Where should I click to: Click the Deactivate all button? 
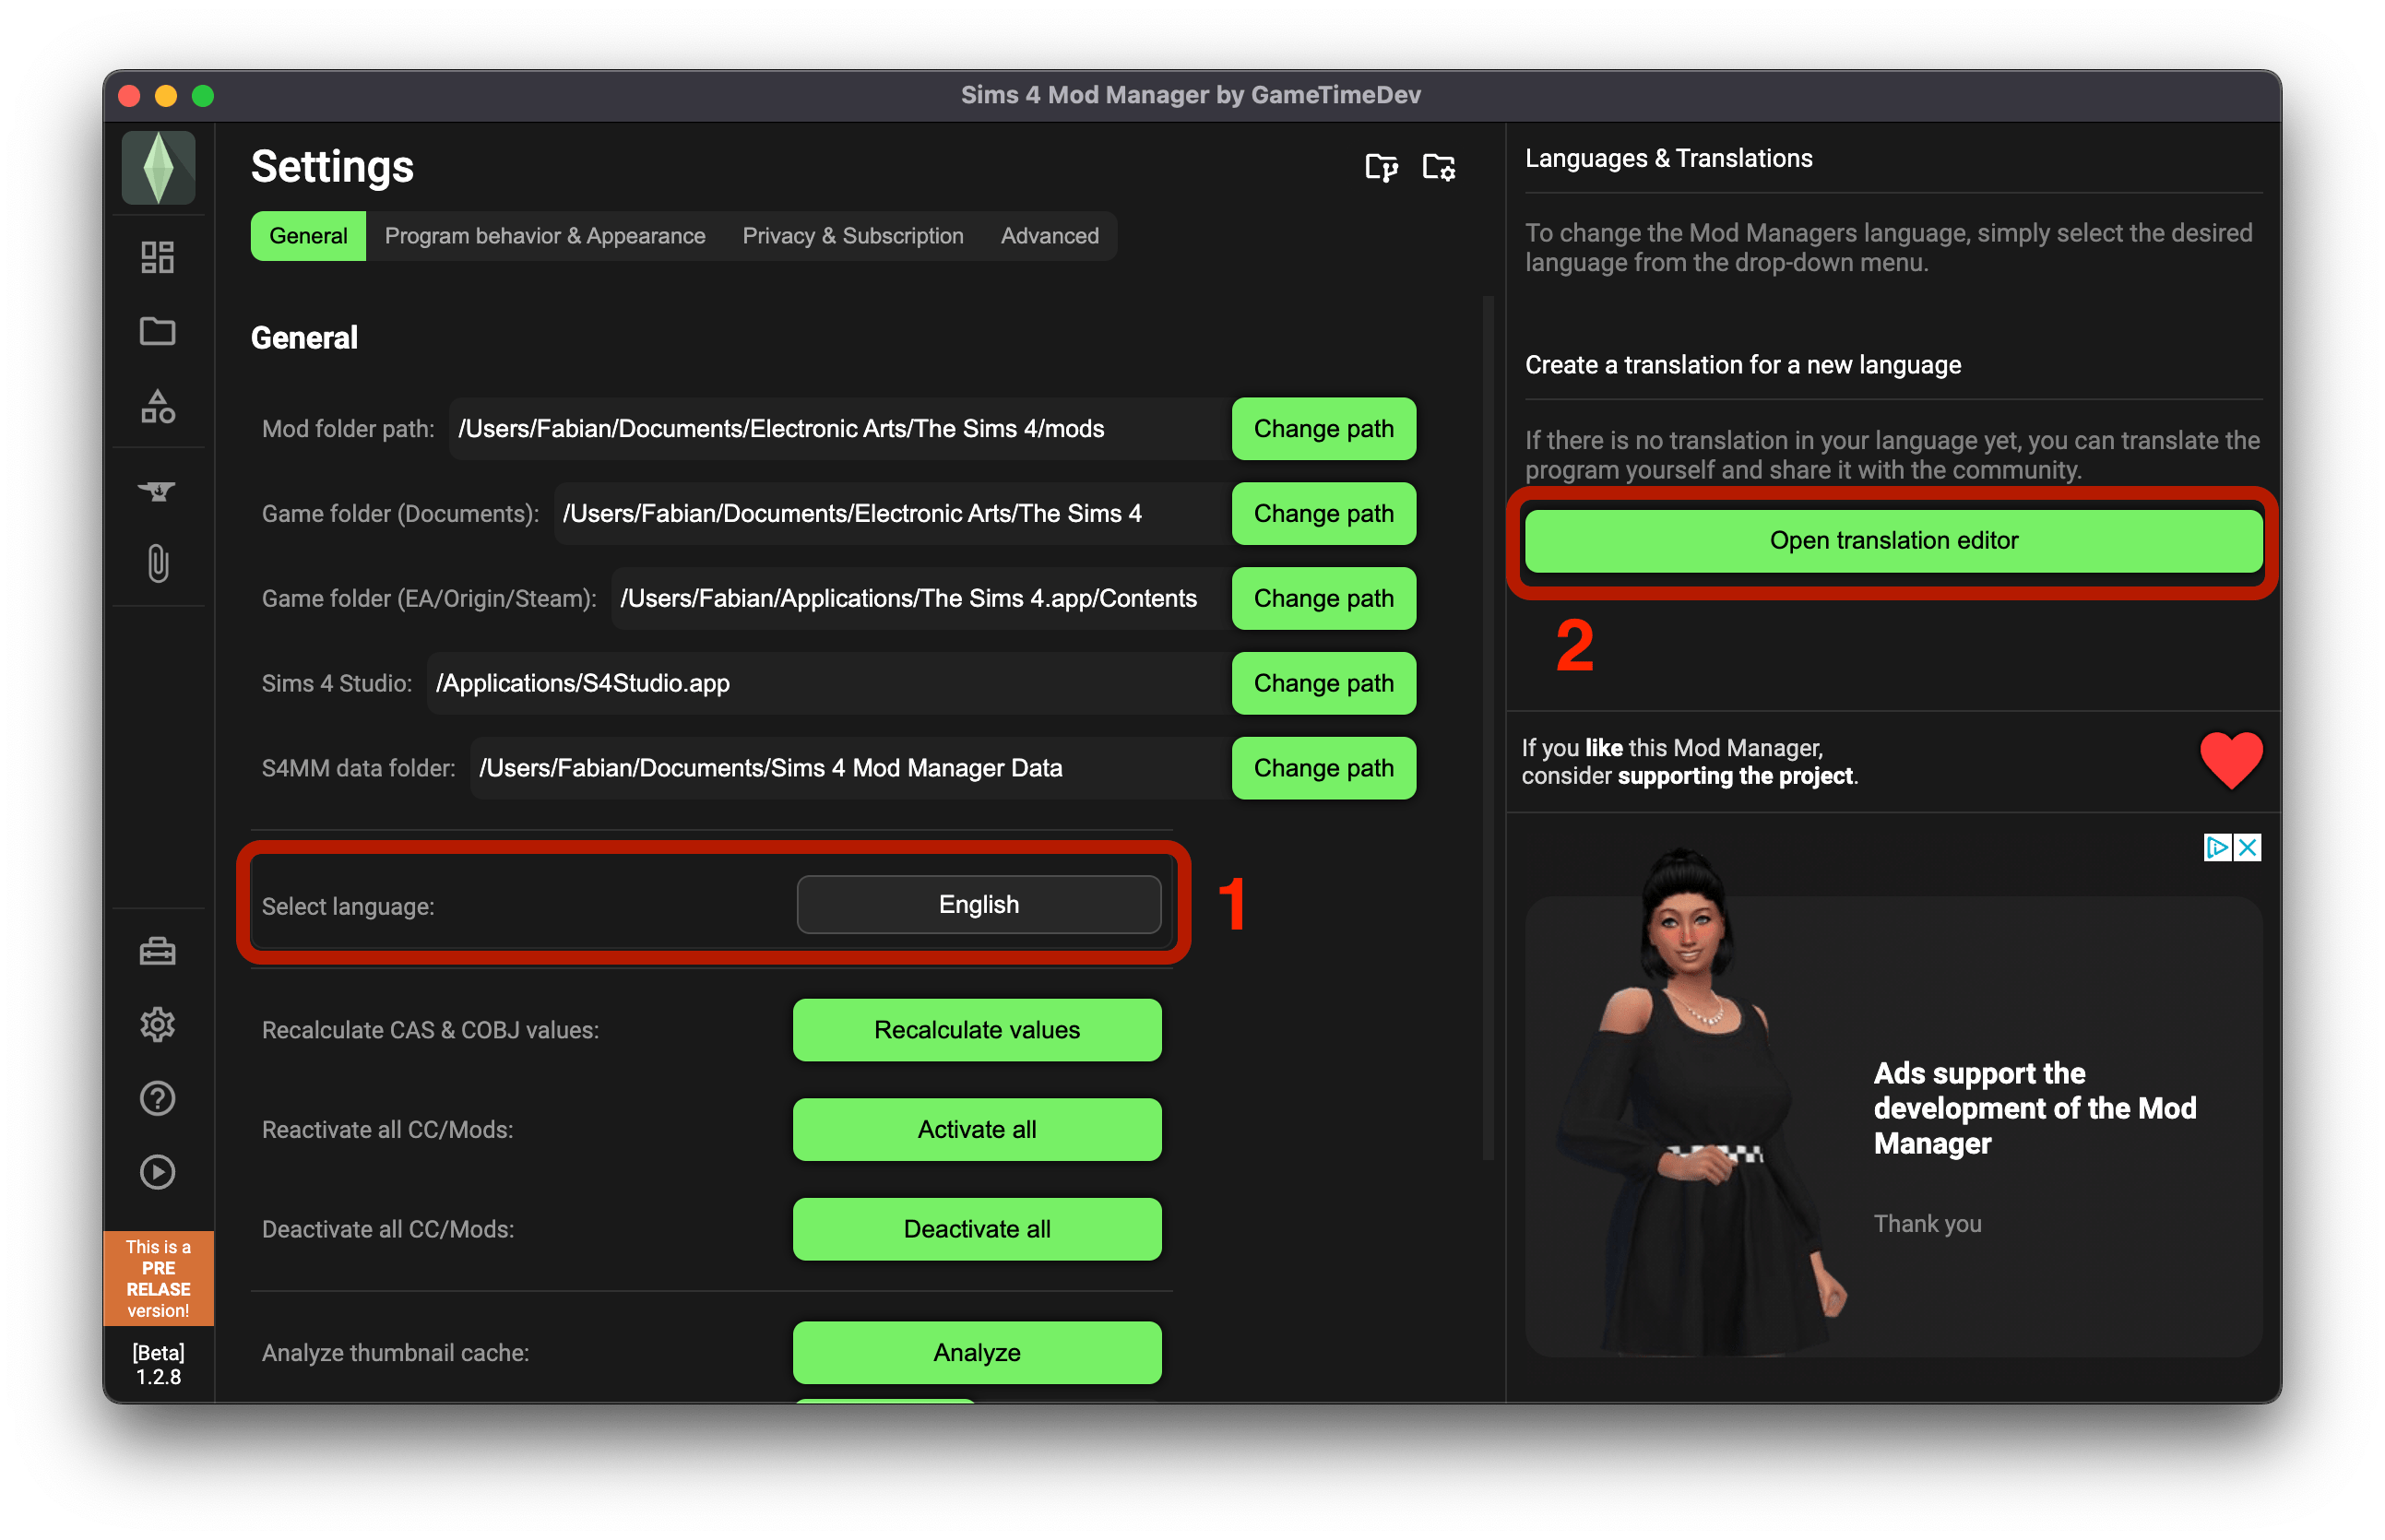tap(977, 1229)
